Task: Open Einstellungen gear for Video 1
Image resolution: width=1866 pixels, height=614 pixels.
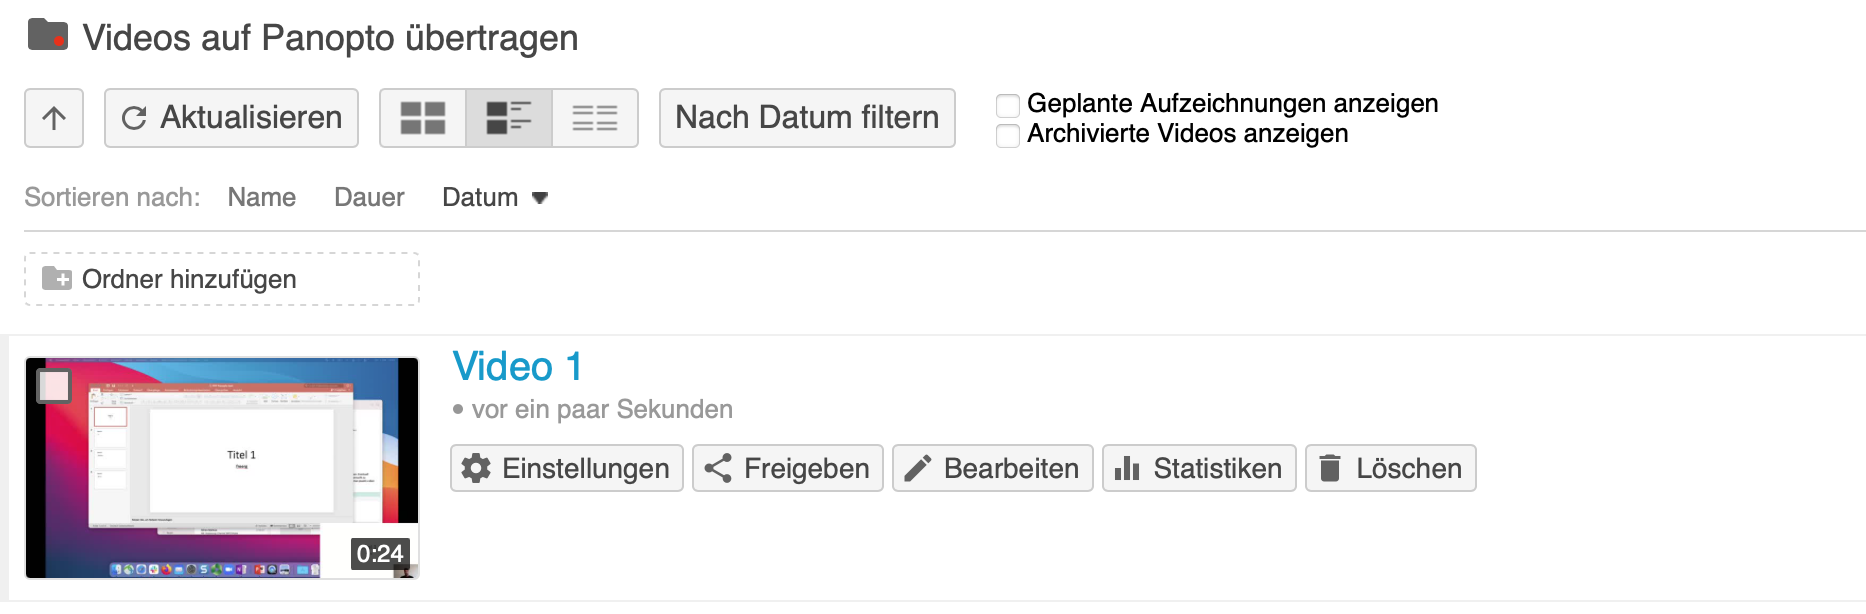Action: pos(477,468)
